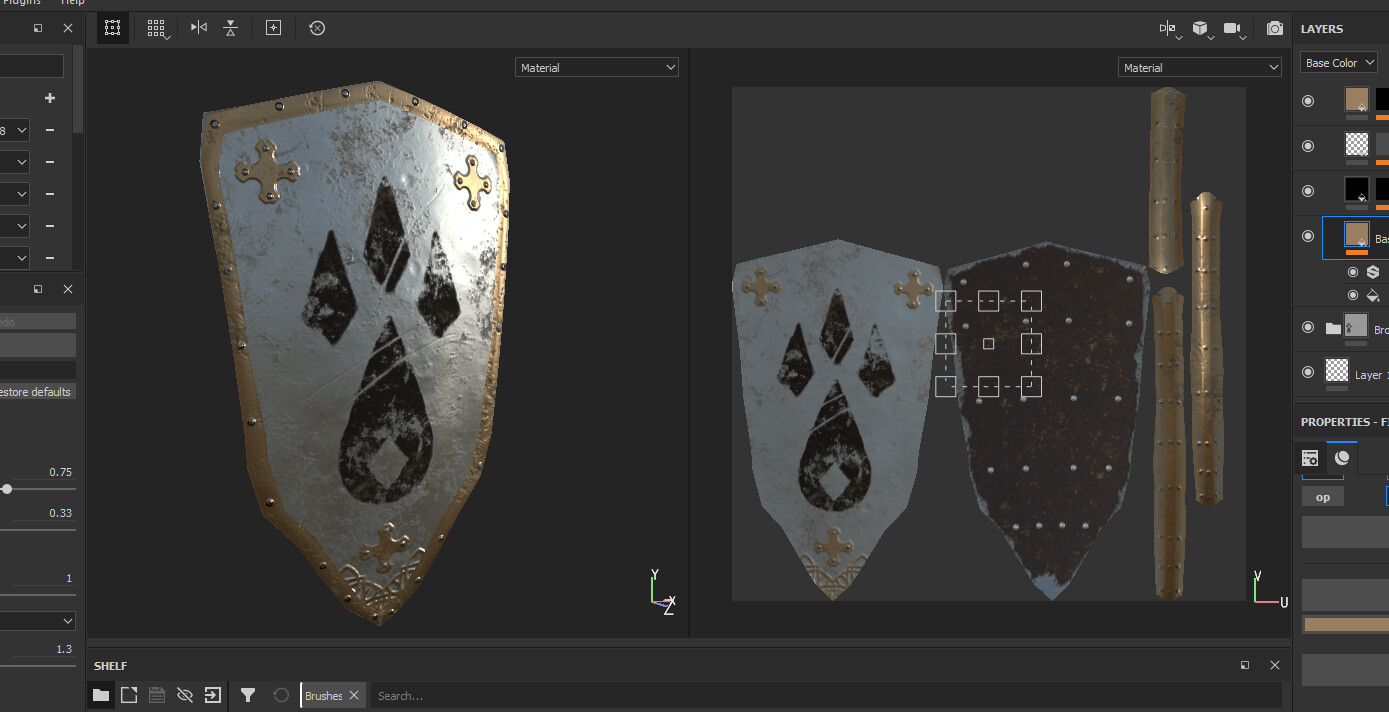The image size is (1389, 712).
Task: Select the Layer 1 checkerboard thumbnail
Action: pyautogui.click(x=1337, y=371)
